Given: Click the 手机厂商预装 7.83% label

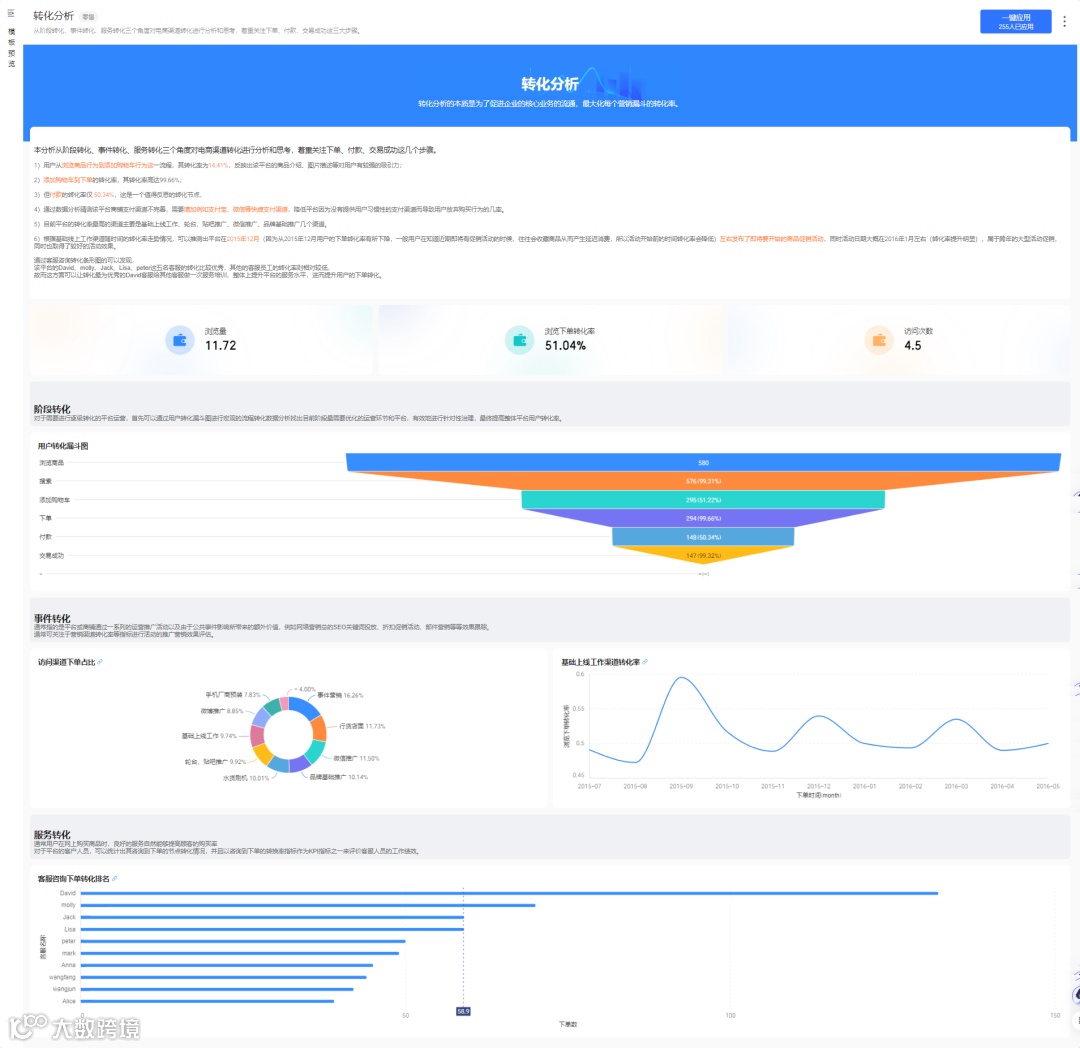Looking at the screenshot, I should pos(233,695).
